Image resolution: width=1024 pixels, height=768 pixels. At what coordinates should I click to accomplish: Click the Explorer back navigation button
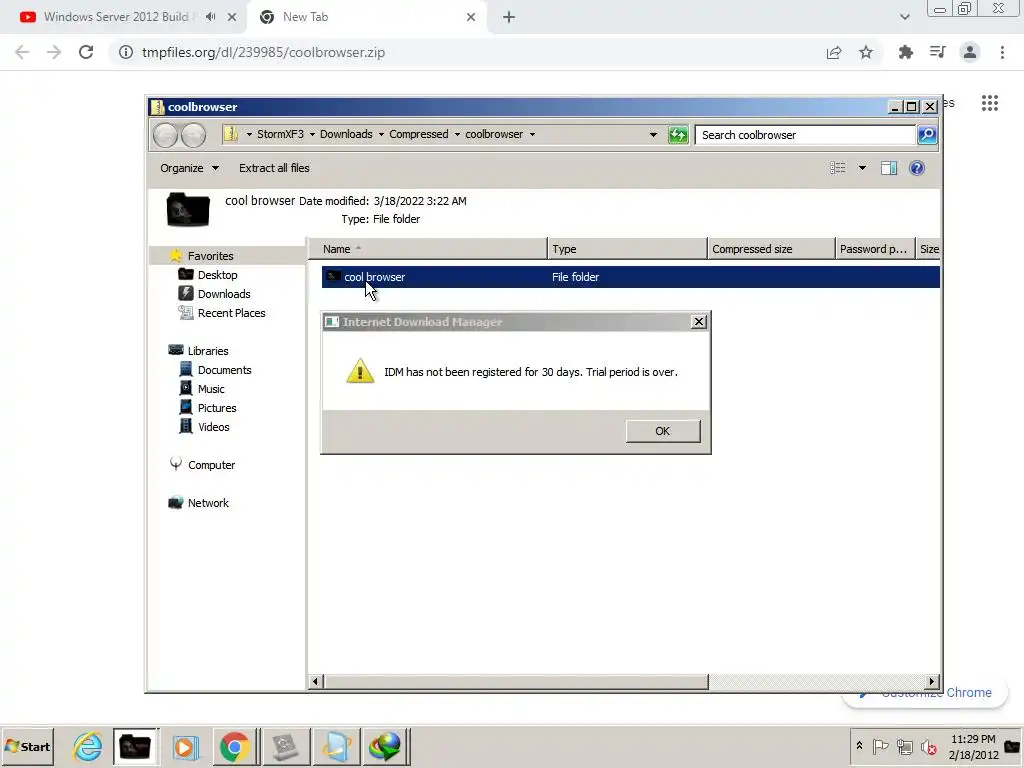pyautogui.click(x=165, y=135)
